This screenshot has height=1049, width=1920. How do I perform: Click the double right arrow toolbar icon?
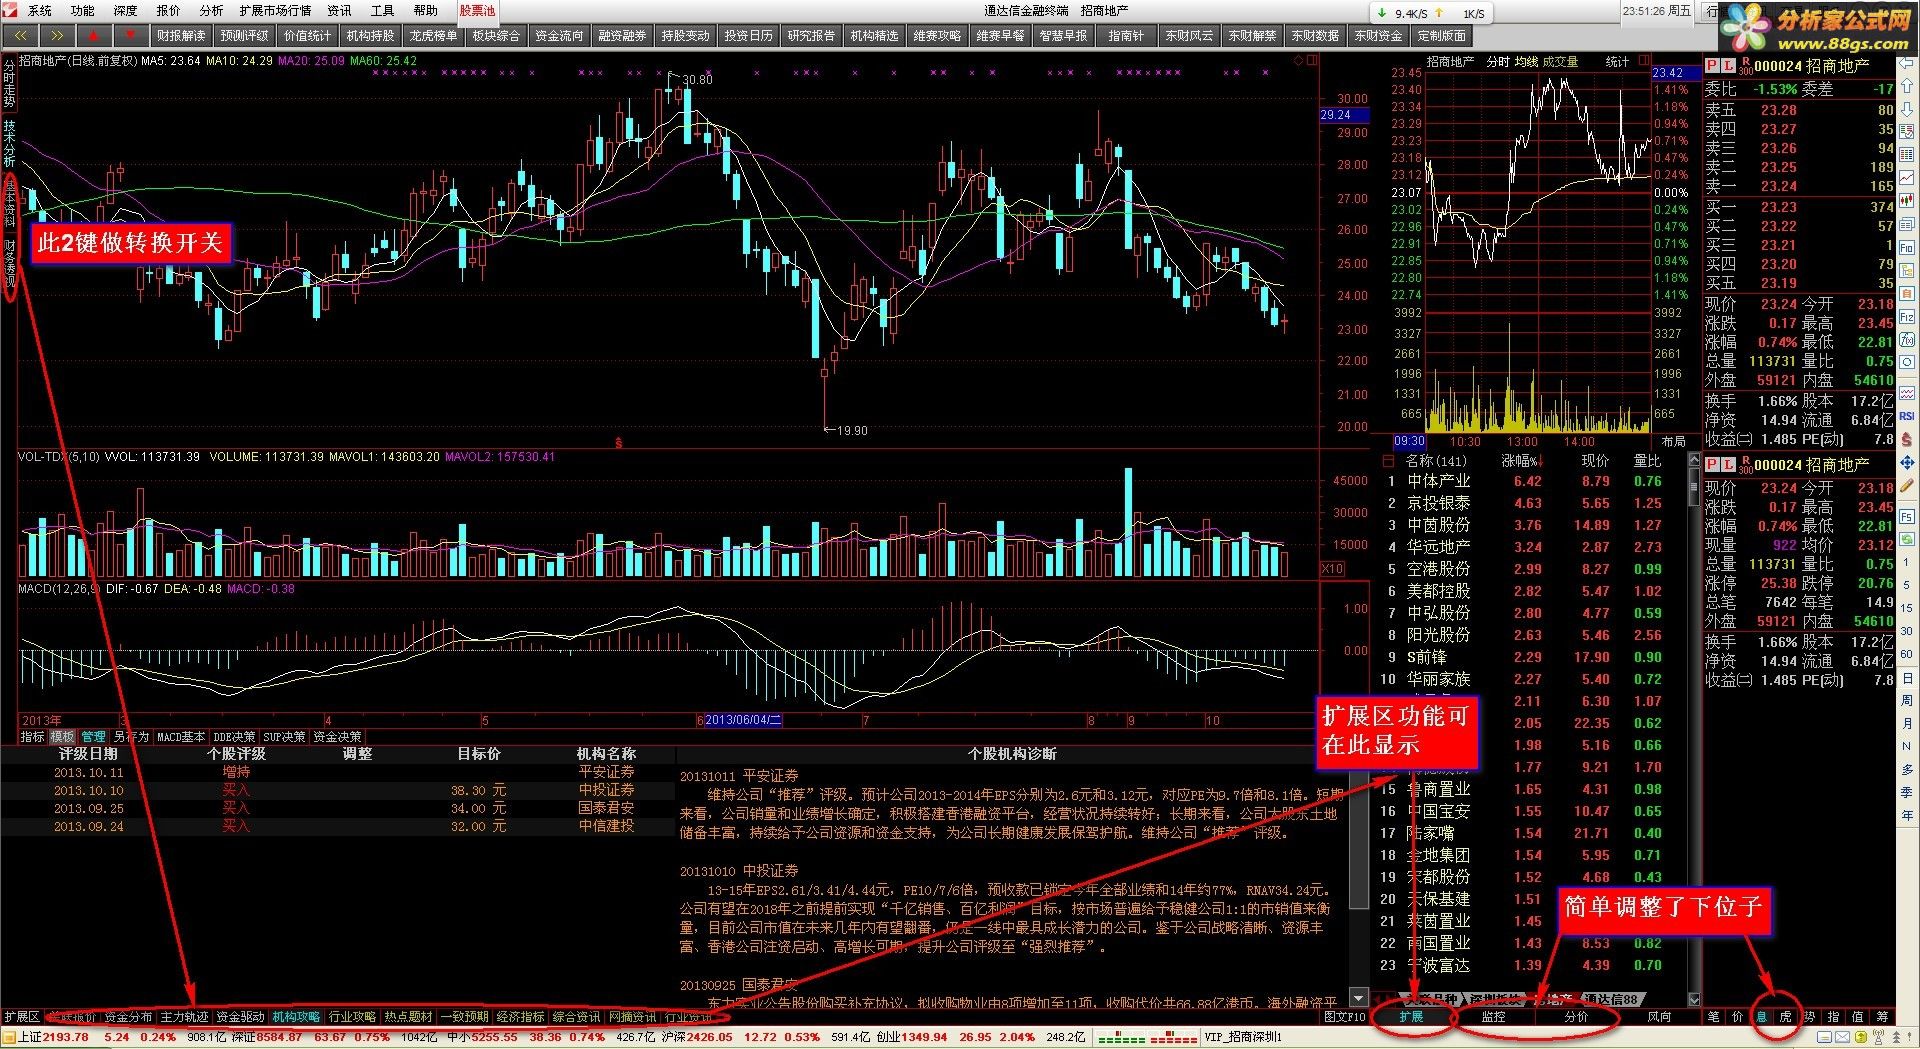coord(55,35)
